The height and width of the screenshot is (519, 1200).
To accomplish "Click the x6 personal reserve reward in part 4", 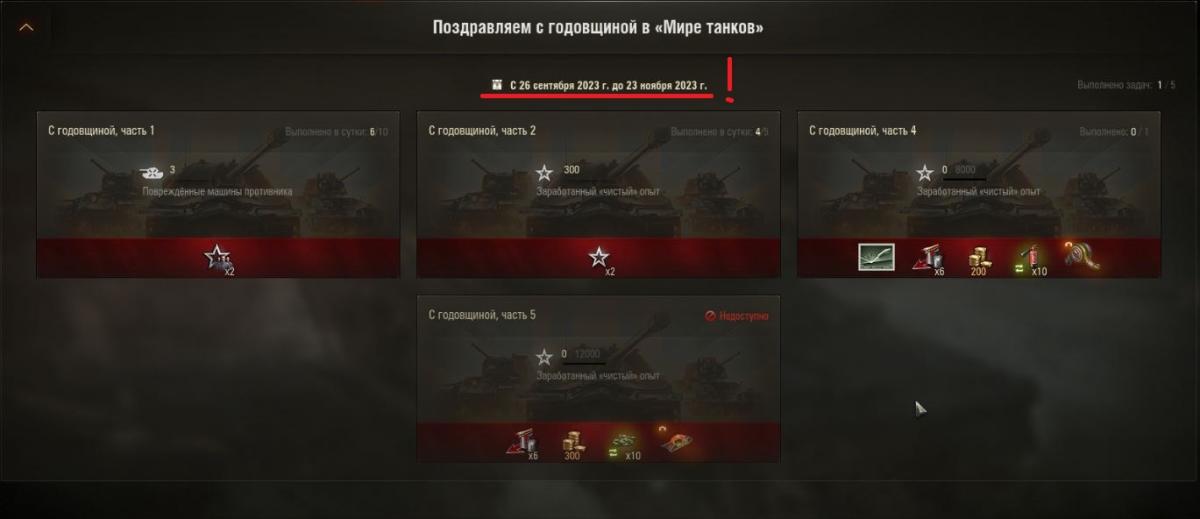I will point(928,259).
